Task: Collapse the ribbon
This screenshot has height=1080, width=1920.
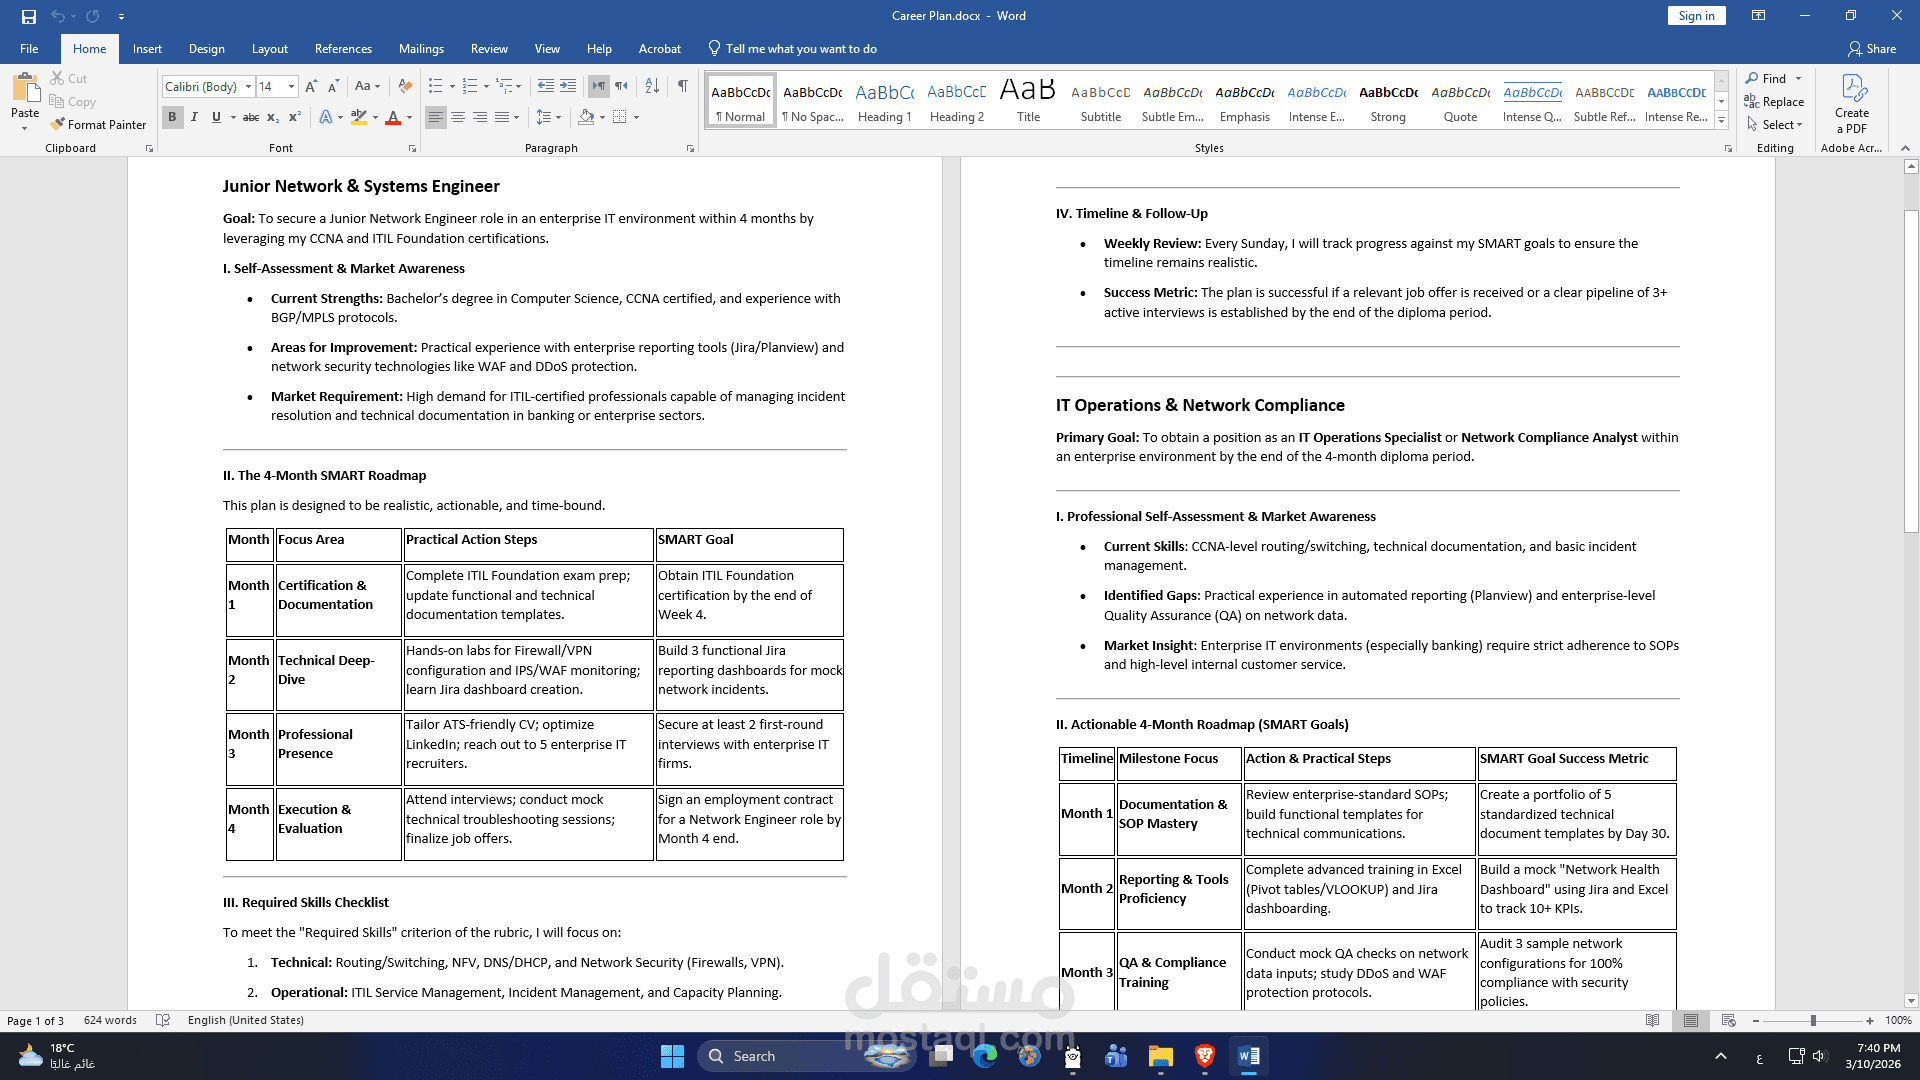Action: pos(1905,149)
